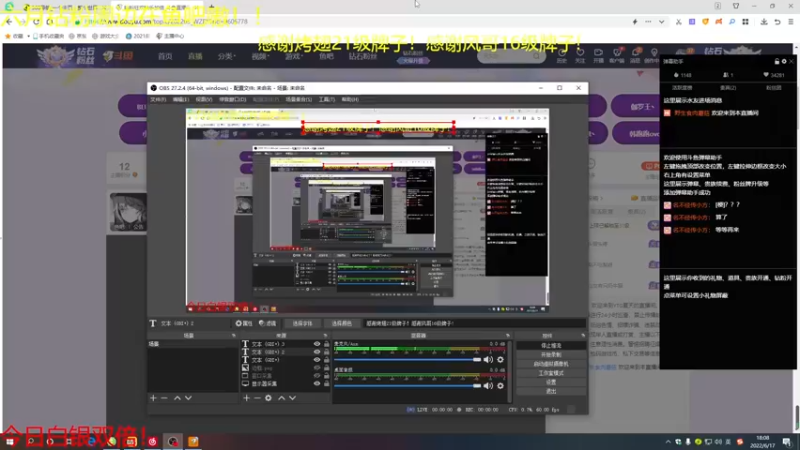Open the 帮助(H) menu in OBS
The width and height of the screenshot is (800, 450).
(350, 99)
